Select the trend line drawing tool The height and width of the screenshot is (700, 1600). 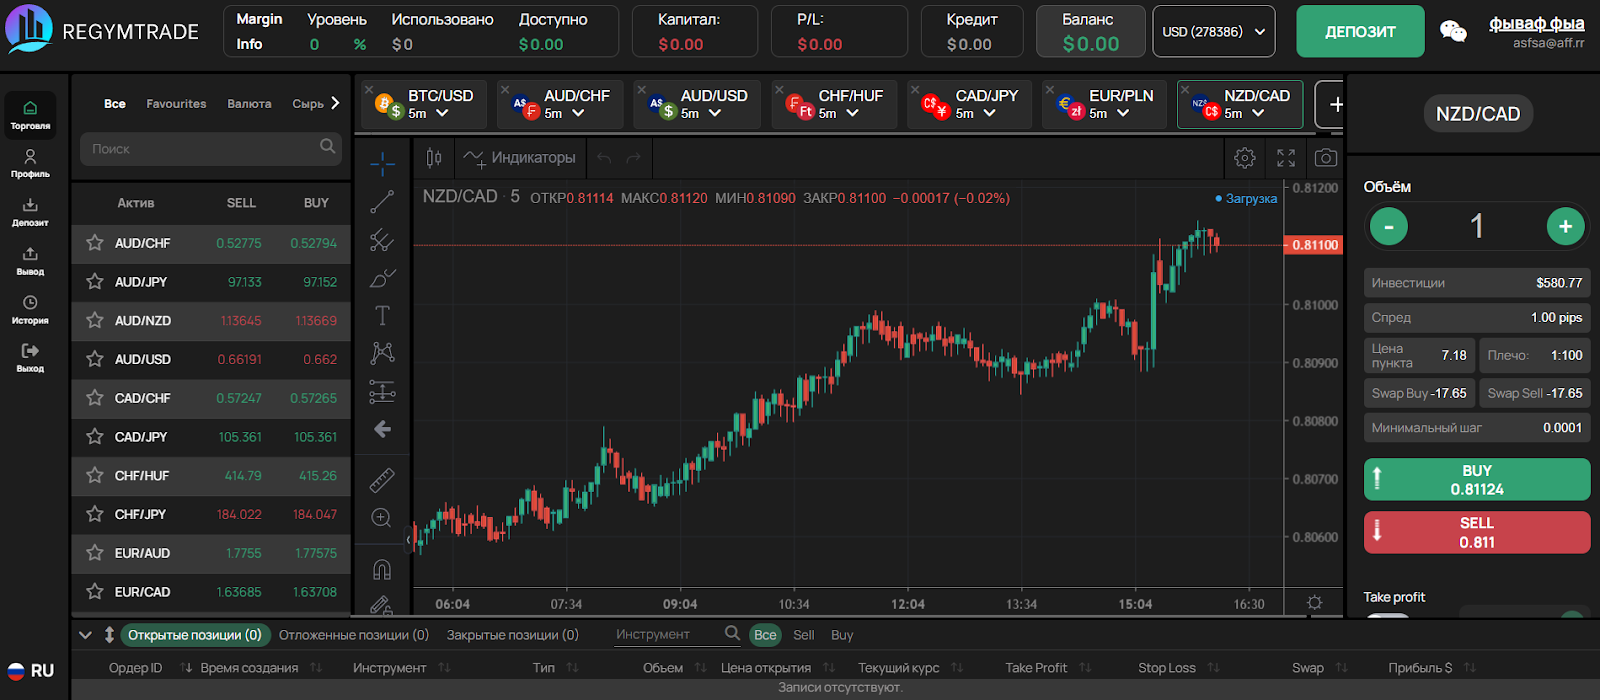(382, 202)
